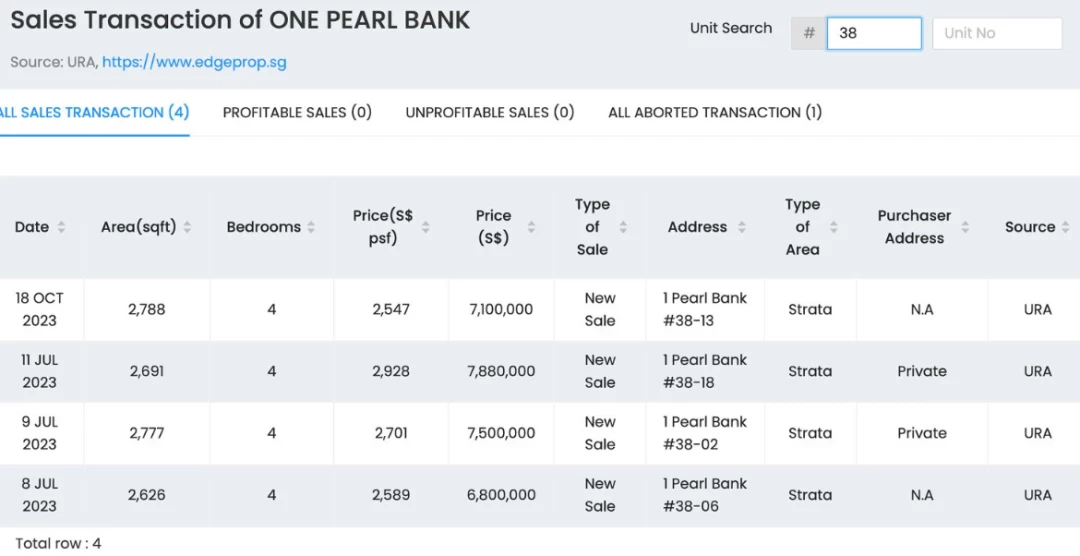Click the Unit No input field
Image resolution: width=1080 pixels, height=556 pixels.
pos(997,33)
